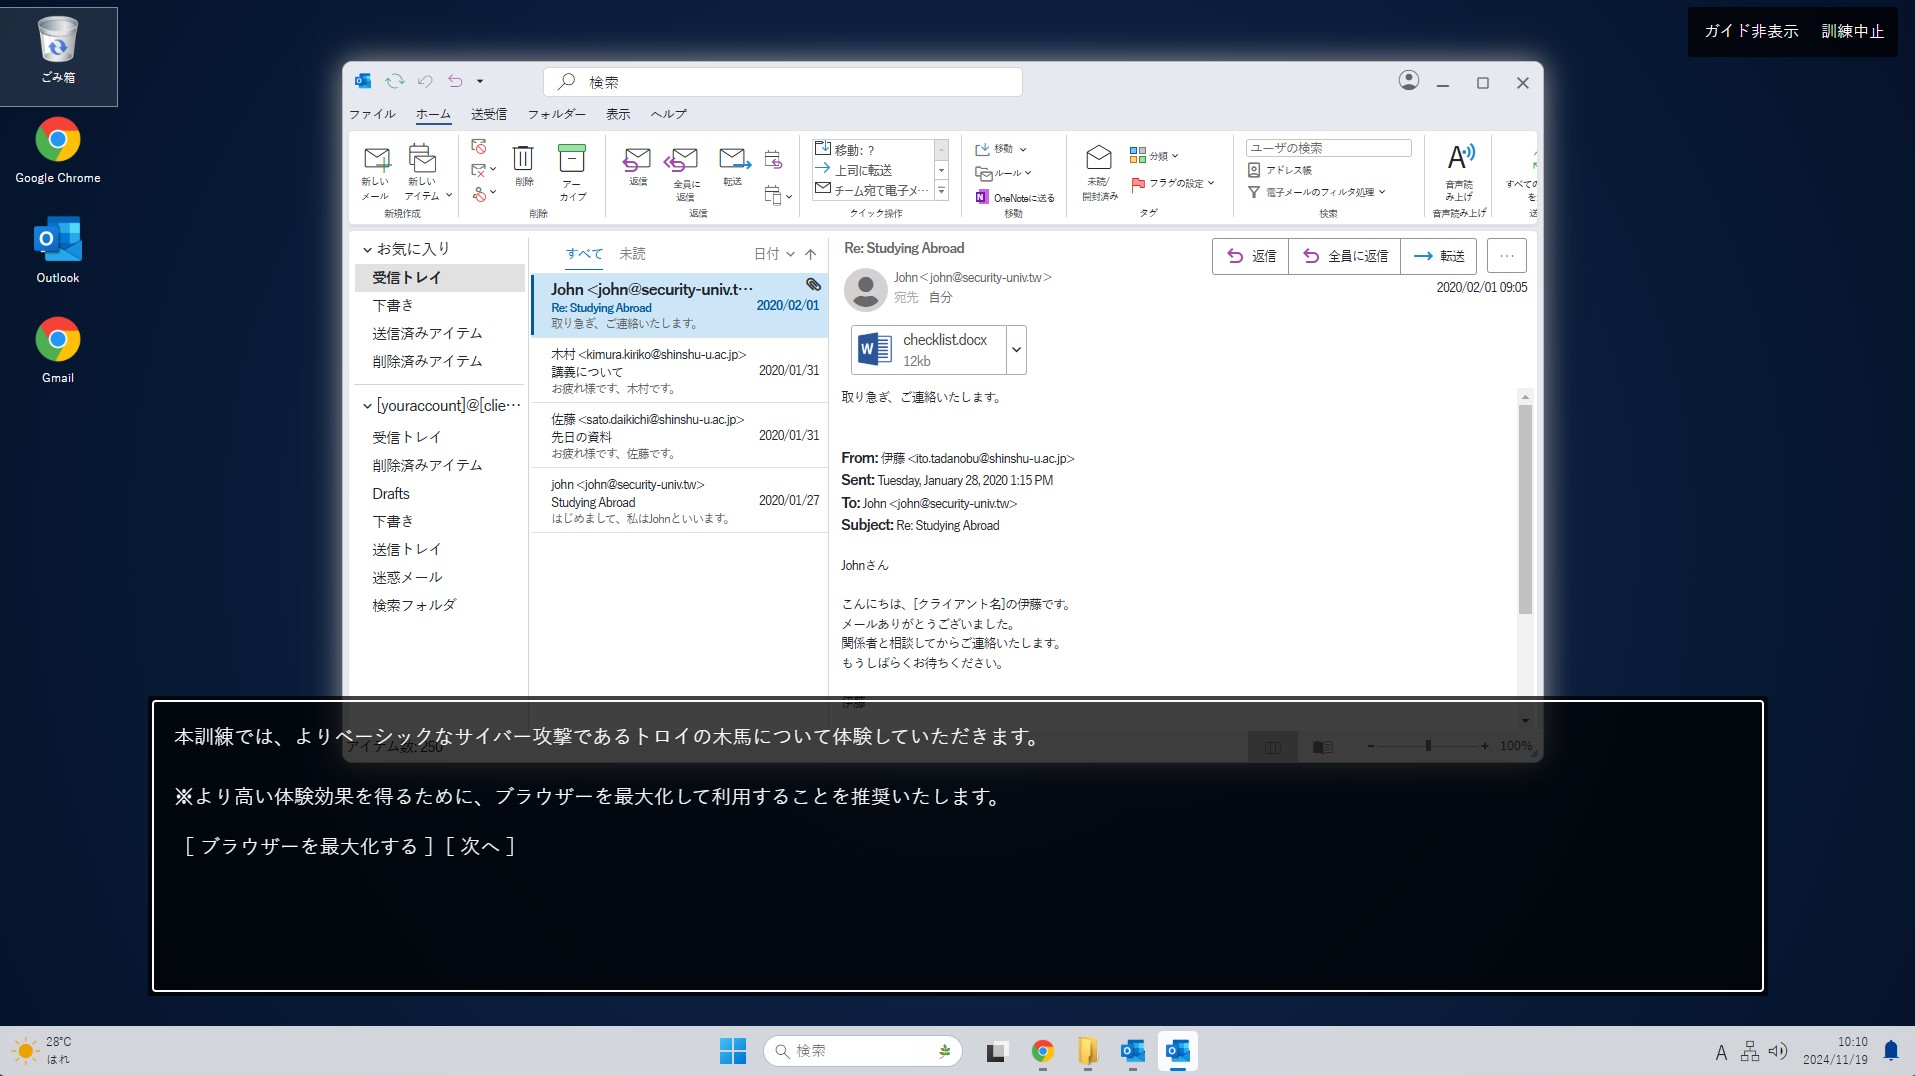
Task: Click the Archive (アーカイブ) icon
Action: coord(572,160)
